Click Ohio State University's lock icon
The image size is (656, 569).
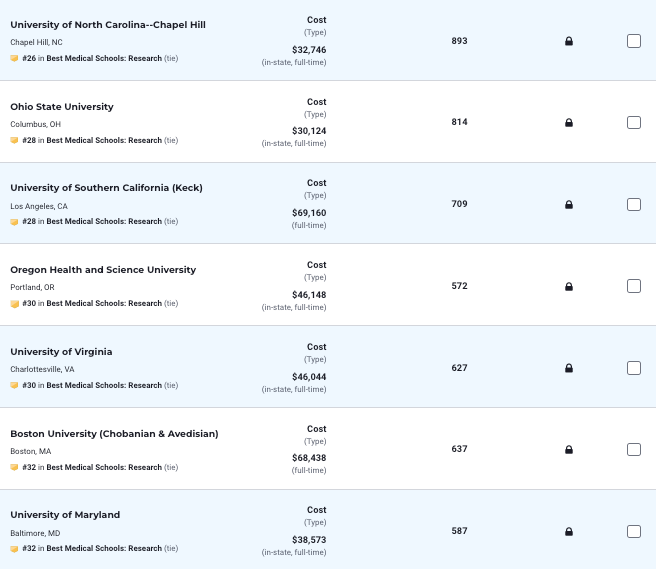pos(569,123)
